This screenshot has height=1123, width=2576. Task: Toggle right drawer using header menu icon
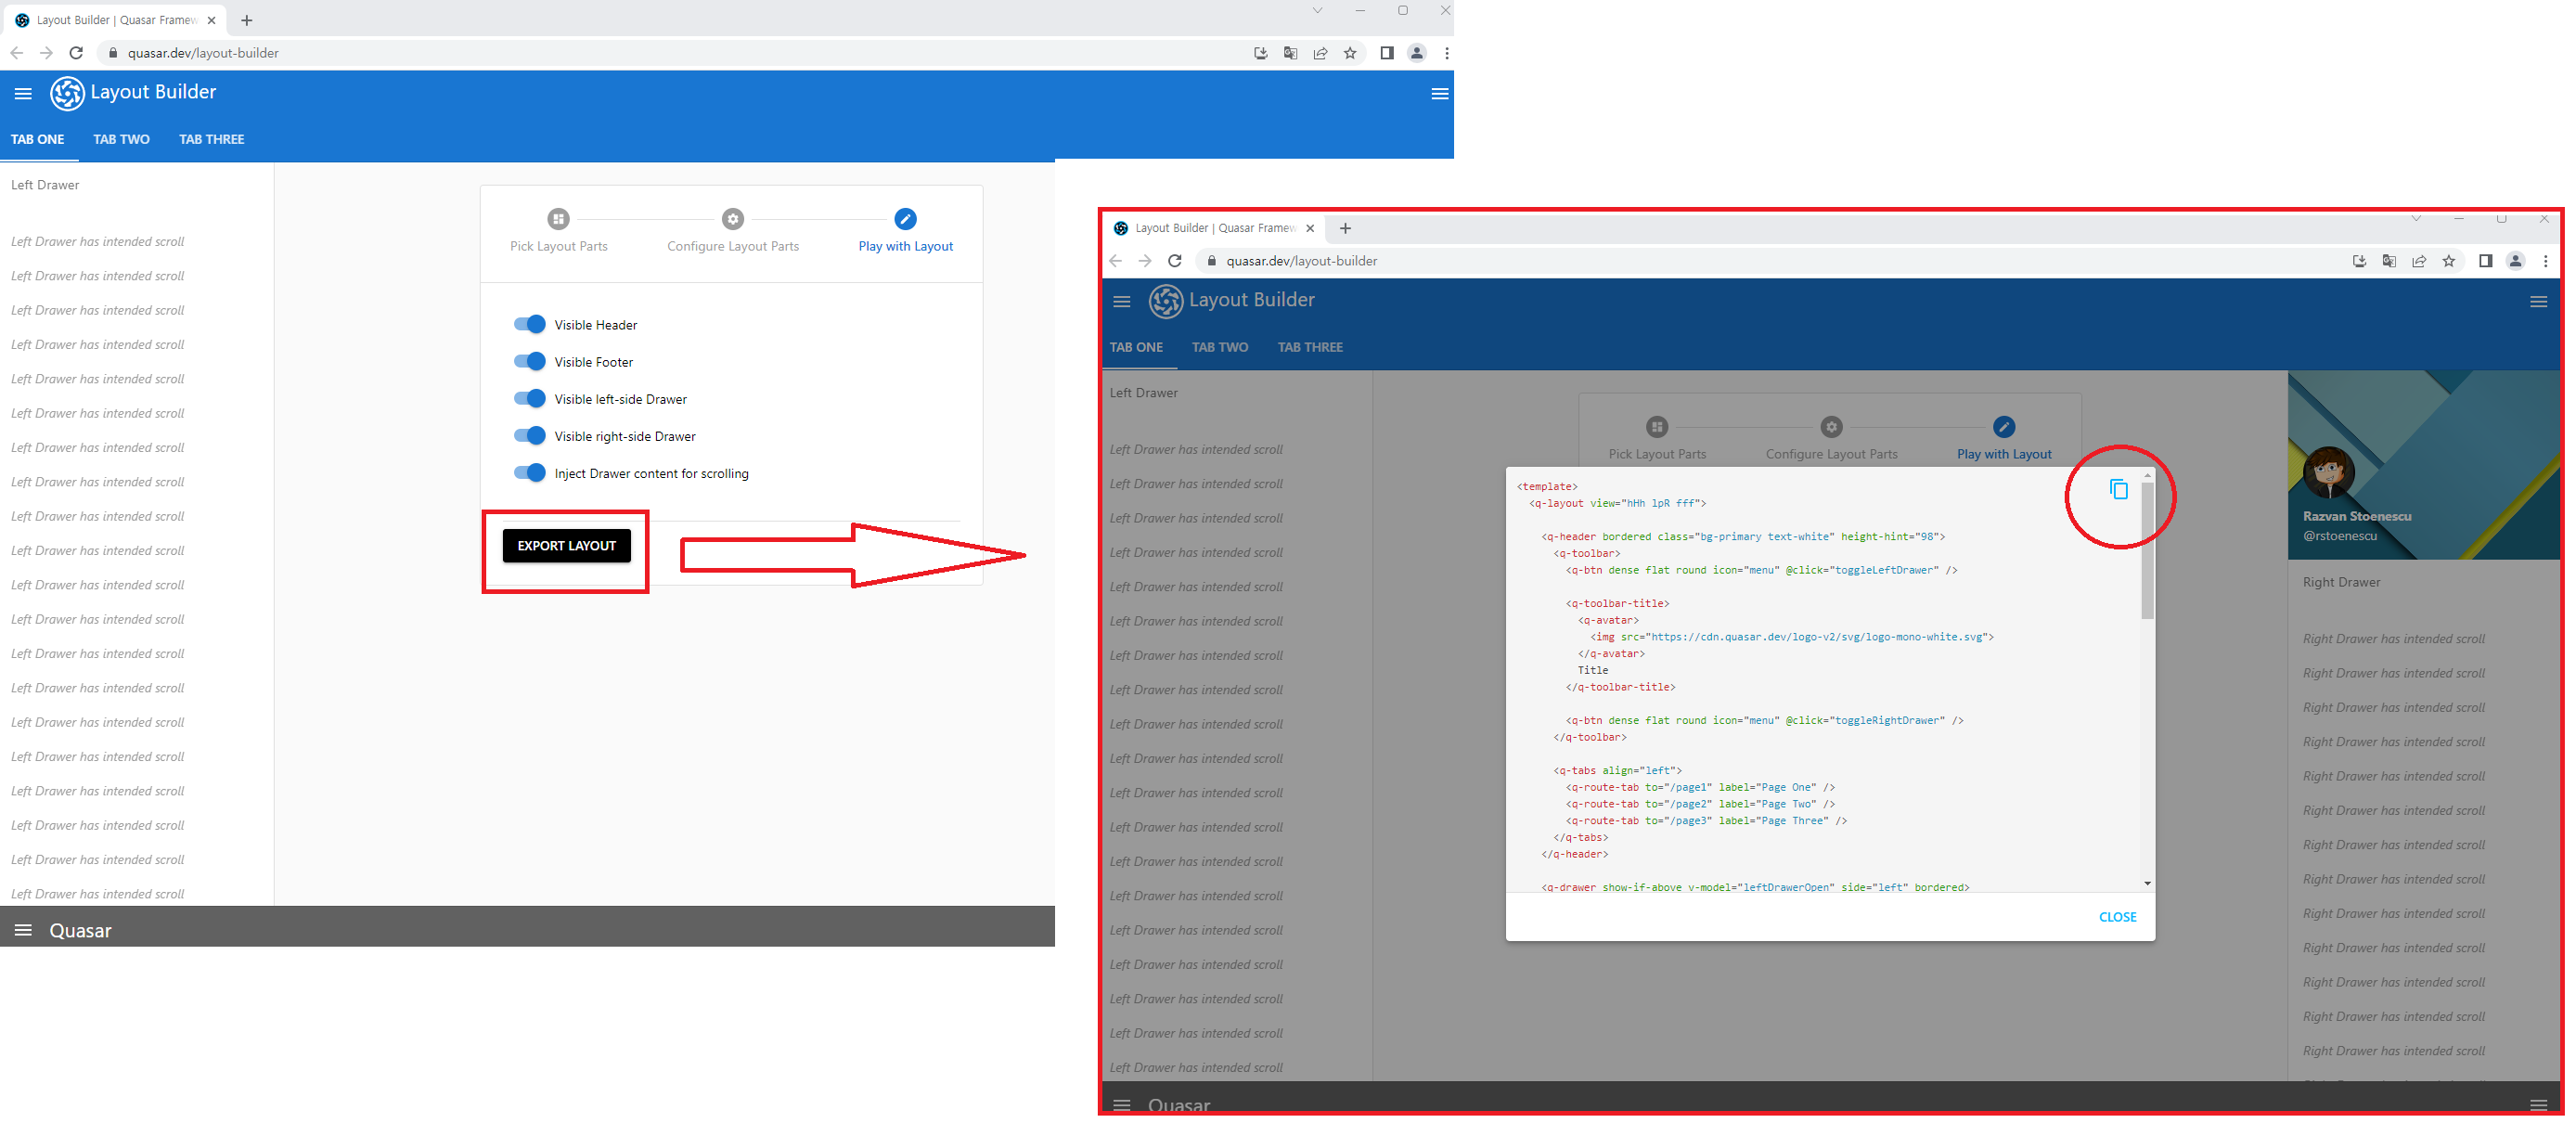[1439, 94]
